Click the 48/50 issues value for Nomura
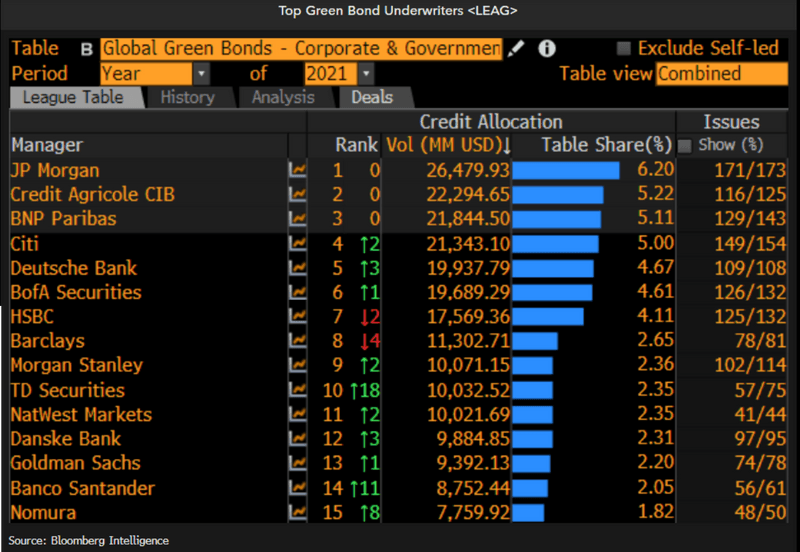The width and height of the screenshot is (800, 552). point(760,513)
